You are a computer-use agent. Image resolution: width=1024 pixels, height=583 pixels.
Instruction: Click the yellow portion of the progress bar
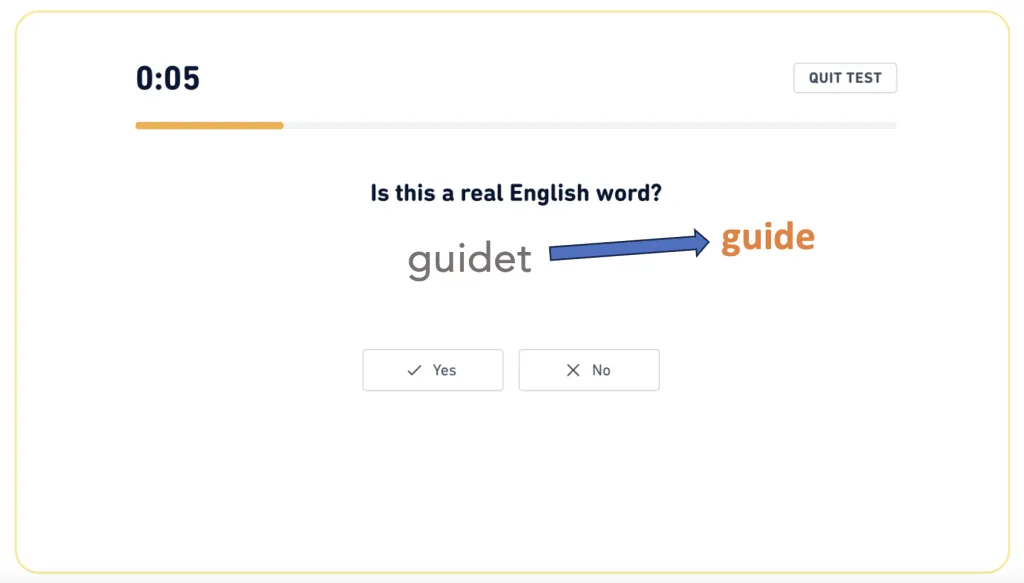tap(209, 125)
